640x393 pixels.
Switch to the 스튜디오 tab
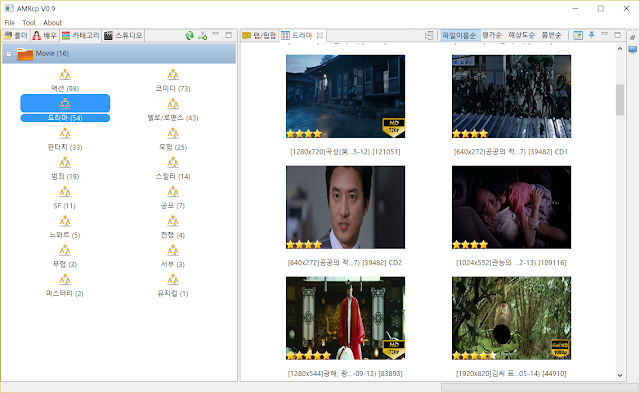(x=123, y=36)
